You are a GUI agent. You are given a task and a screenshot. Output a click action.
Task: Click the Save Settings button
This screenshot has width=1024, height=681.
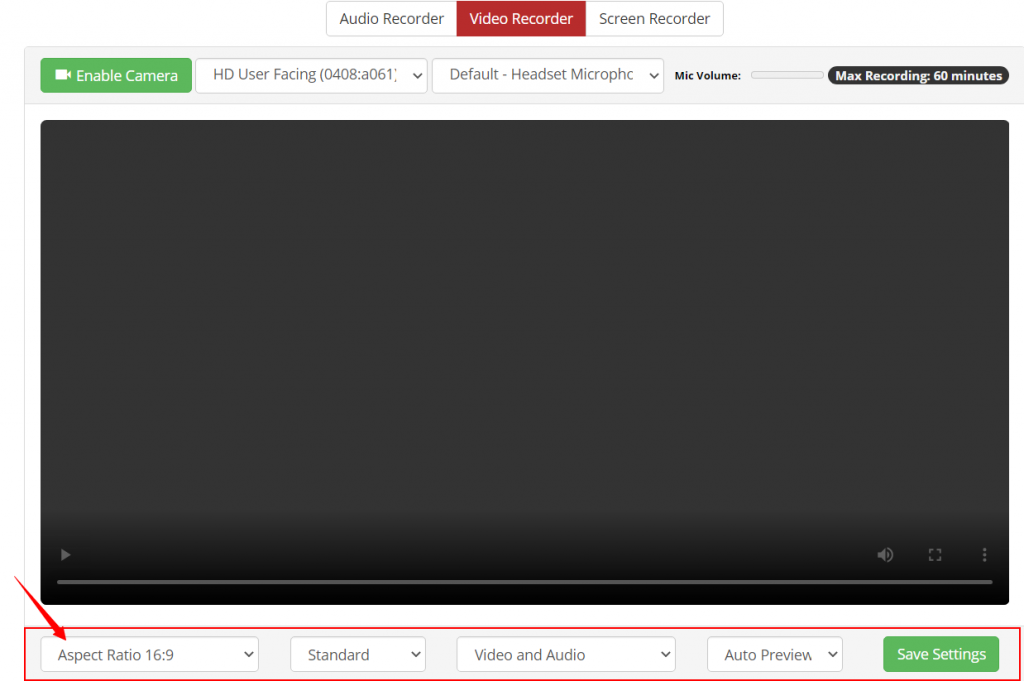pos(941,654)
